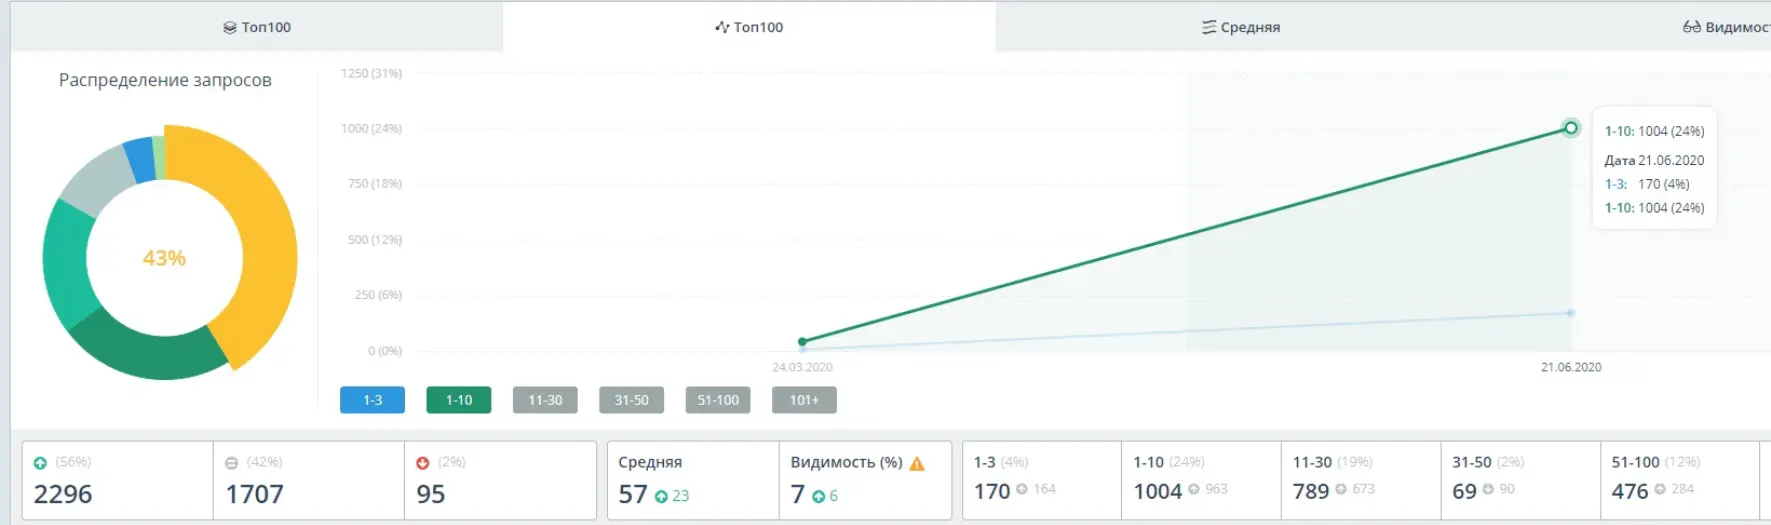Open the first Топ100 tab

[x=257, y=27]
